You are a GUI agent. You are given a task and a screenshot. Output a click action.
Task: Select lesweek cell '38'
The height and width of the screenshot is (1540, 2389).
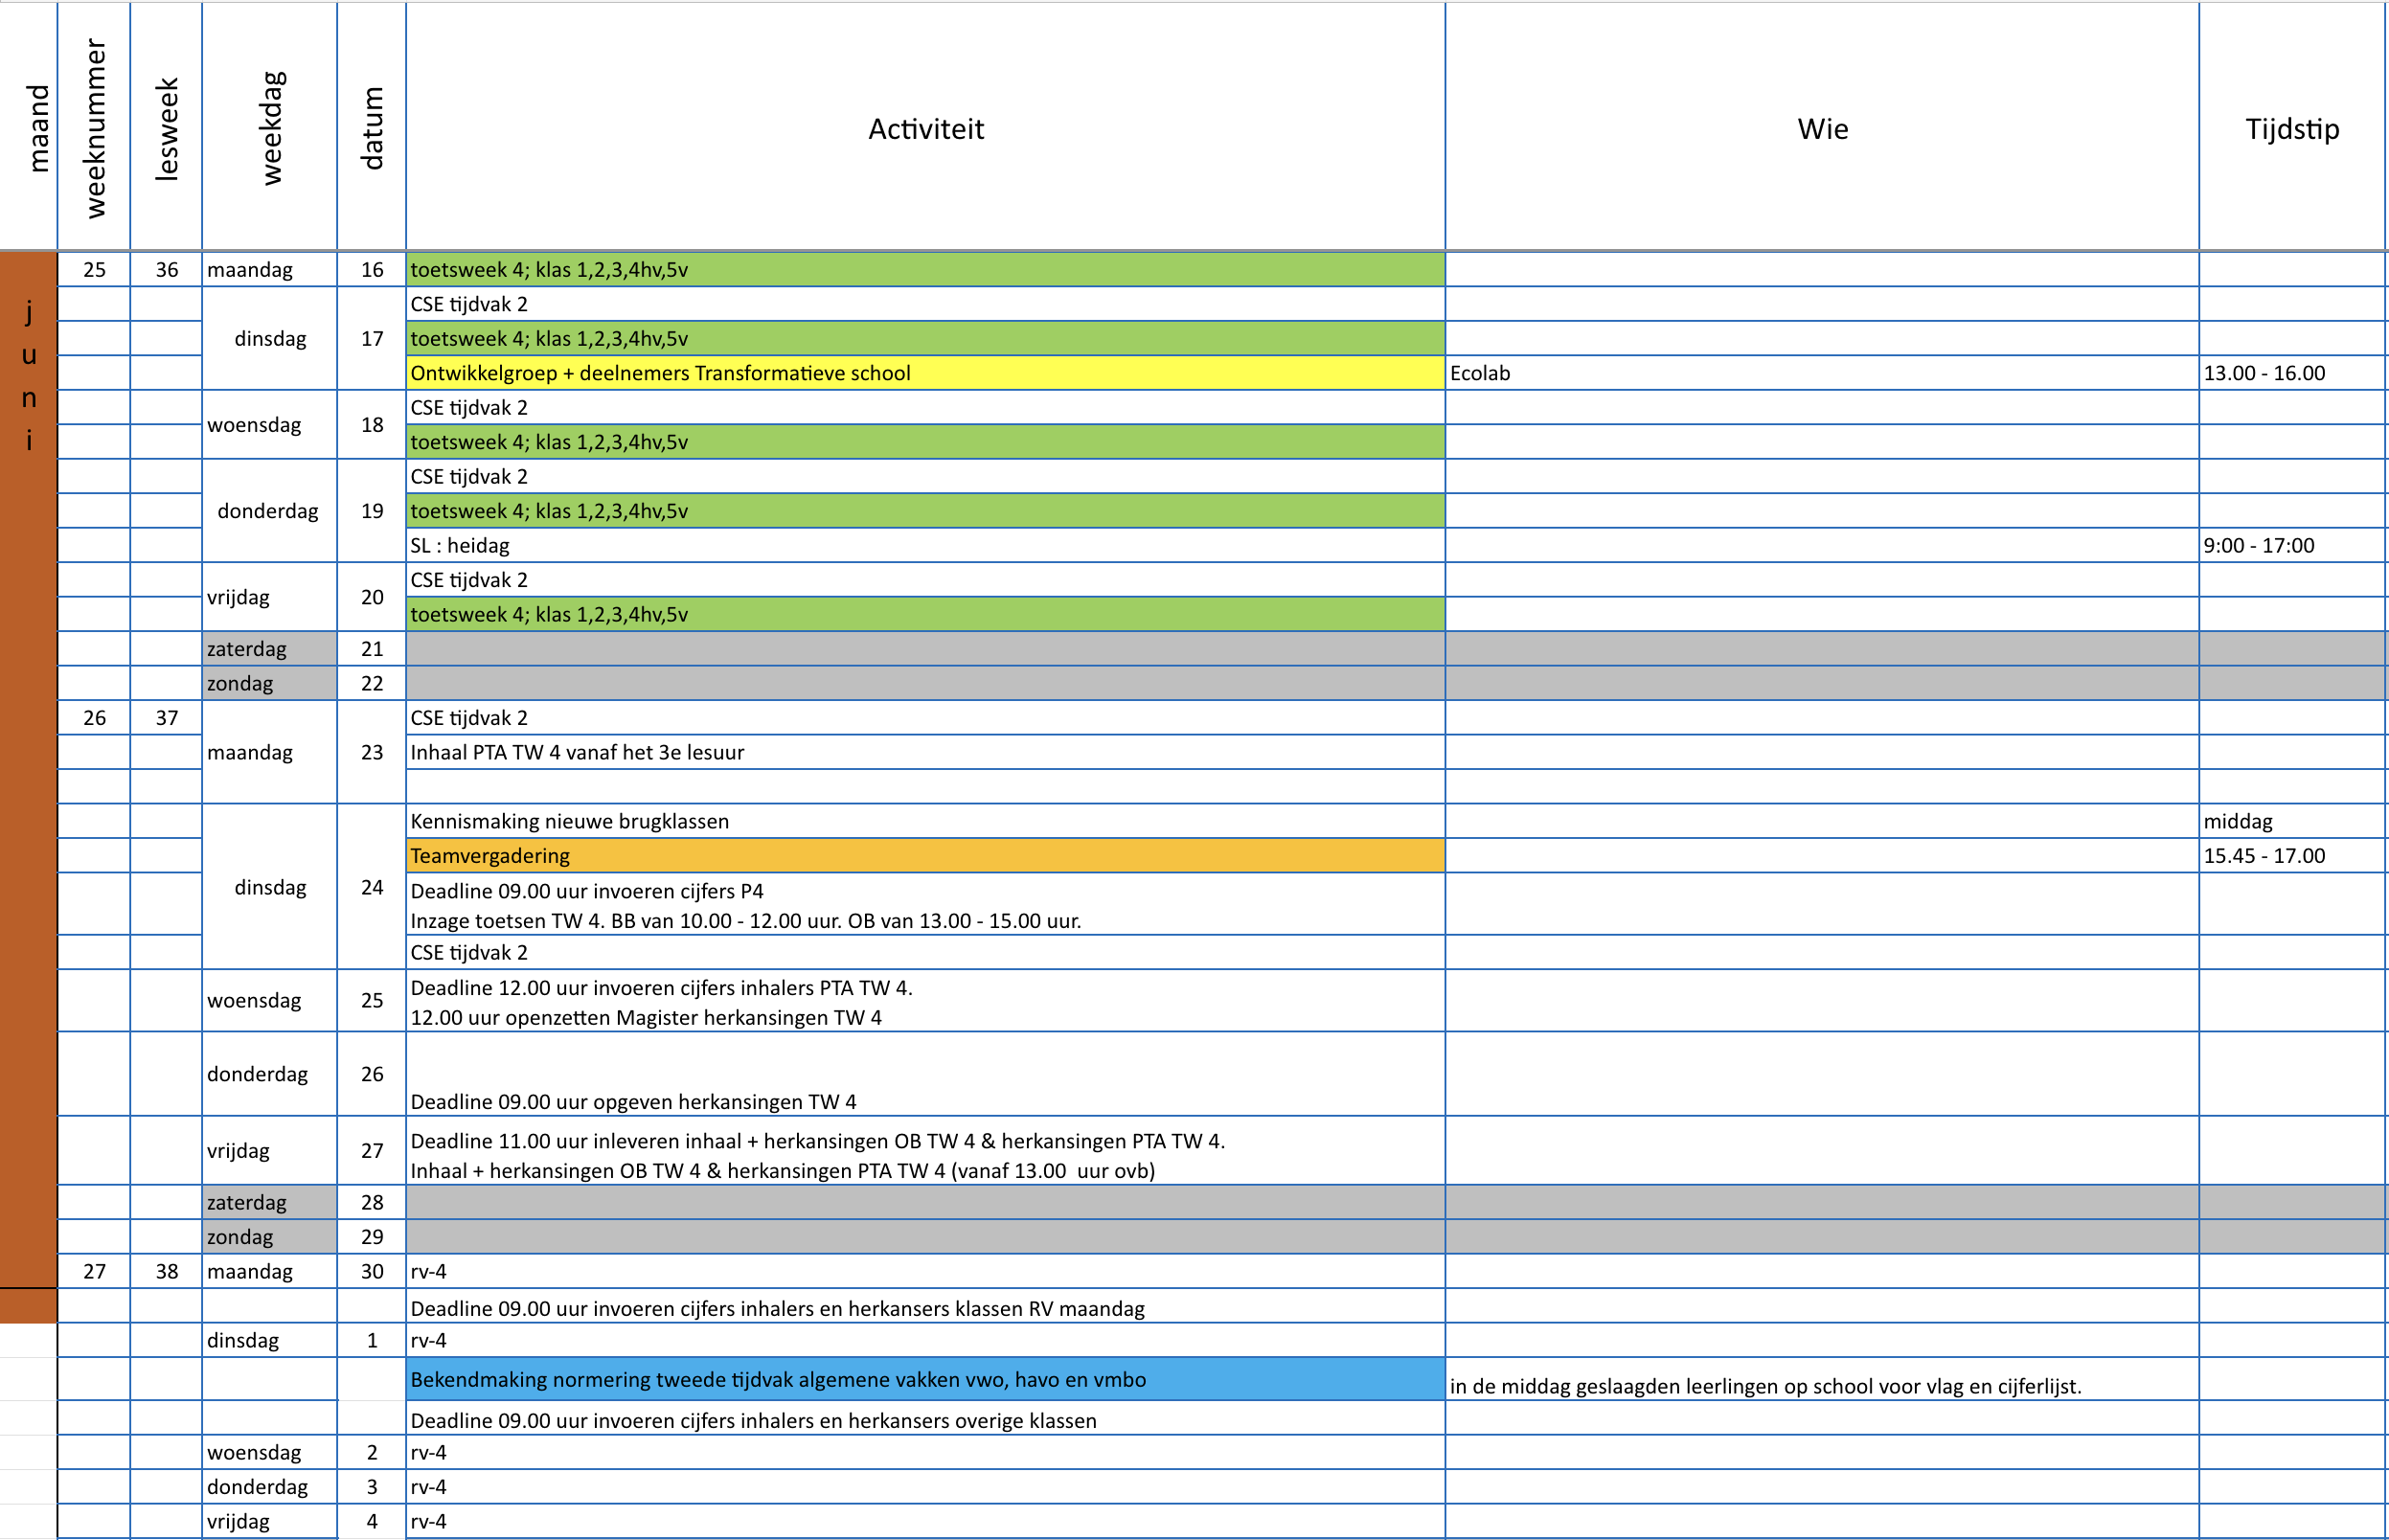pos(166,1271)
